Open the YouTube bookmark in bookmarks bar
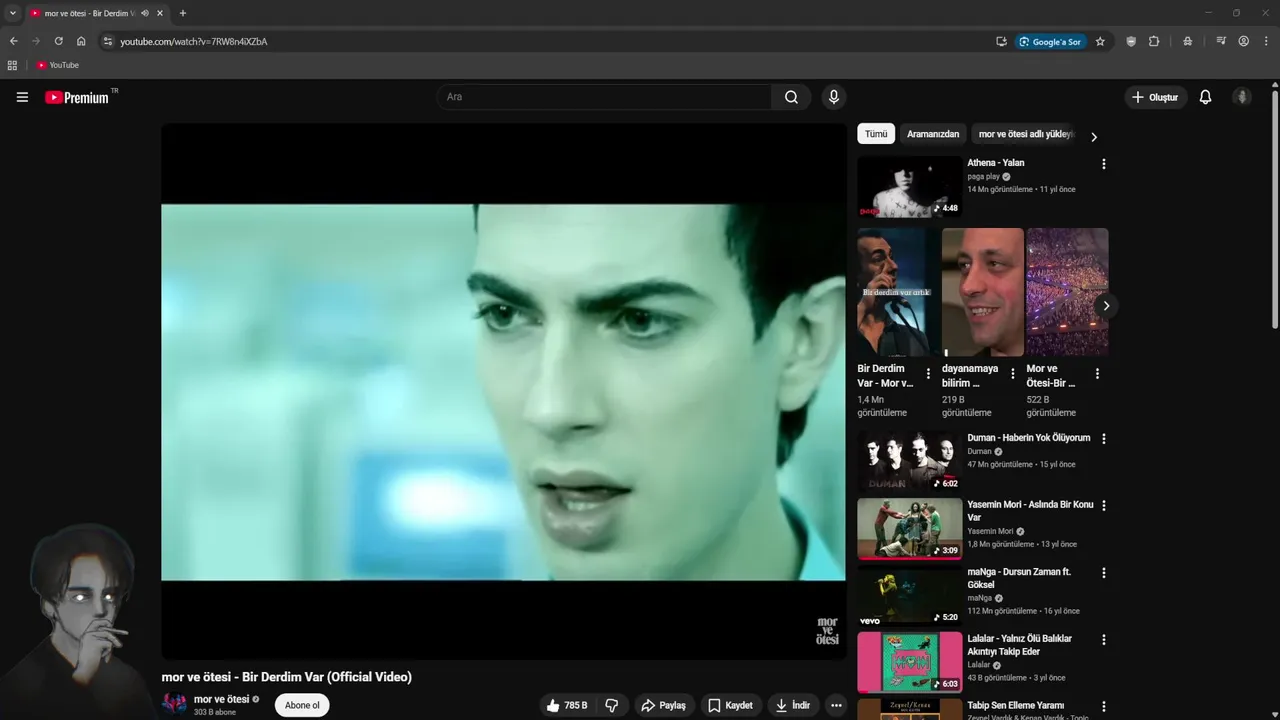 [x=57, y=65]
